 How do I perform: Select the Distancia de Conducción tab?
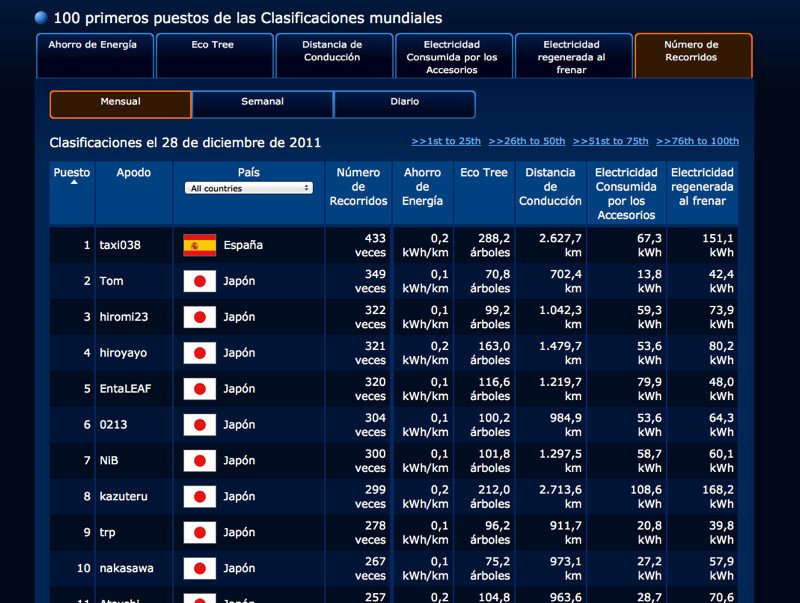(x=332, y=55)
